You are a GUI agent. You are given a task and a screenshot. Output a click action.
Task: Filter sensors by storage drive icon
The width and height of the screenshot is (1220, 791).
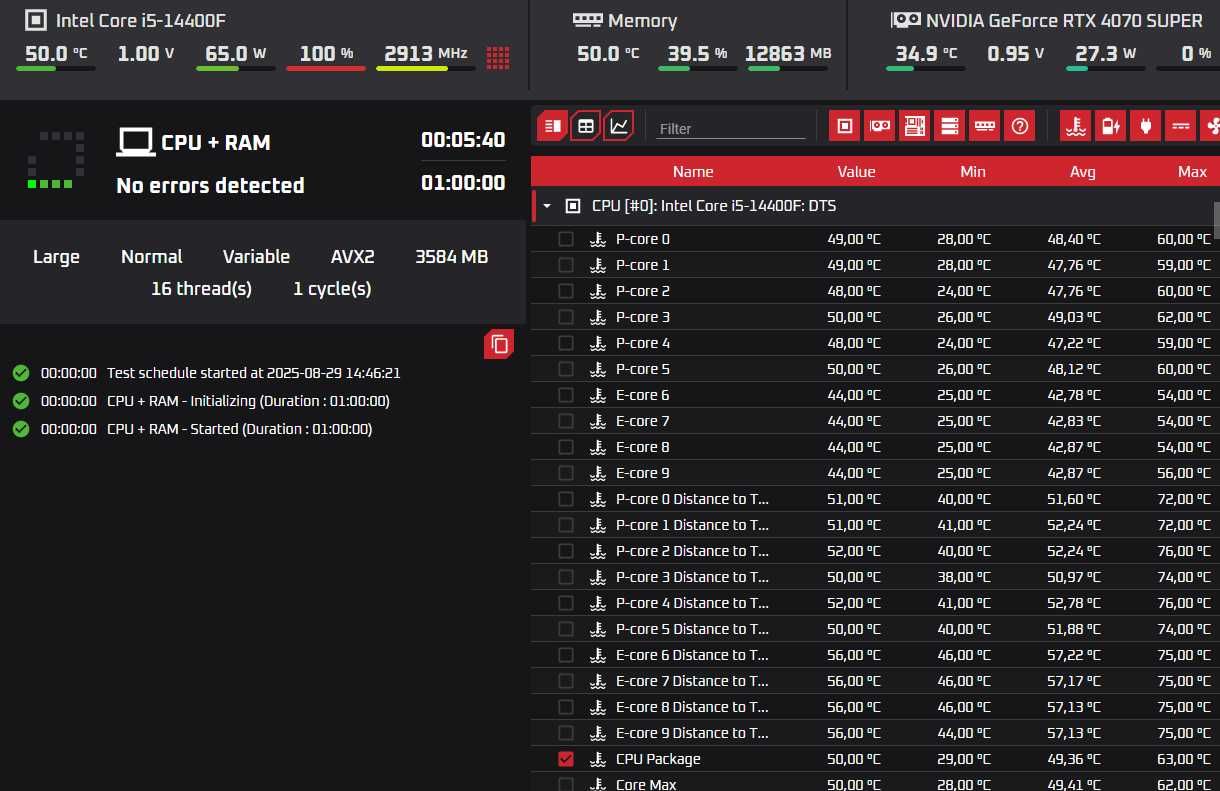point(949,126)
